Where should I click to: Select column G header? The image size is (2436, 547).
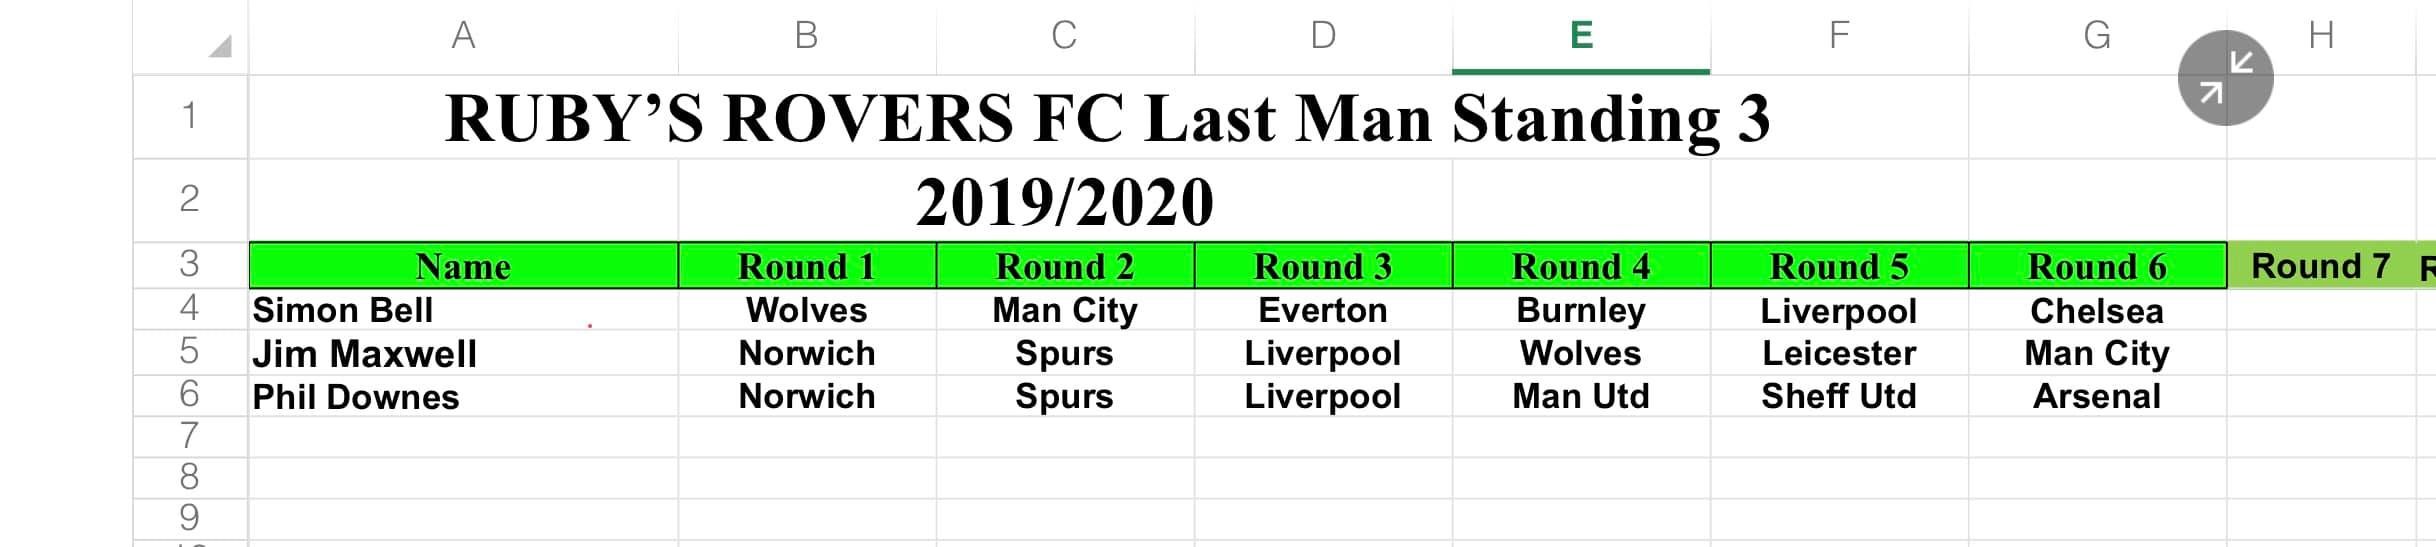tap(2097, 36)
